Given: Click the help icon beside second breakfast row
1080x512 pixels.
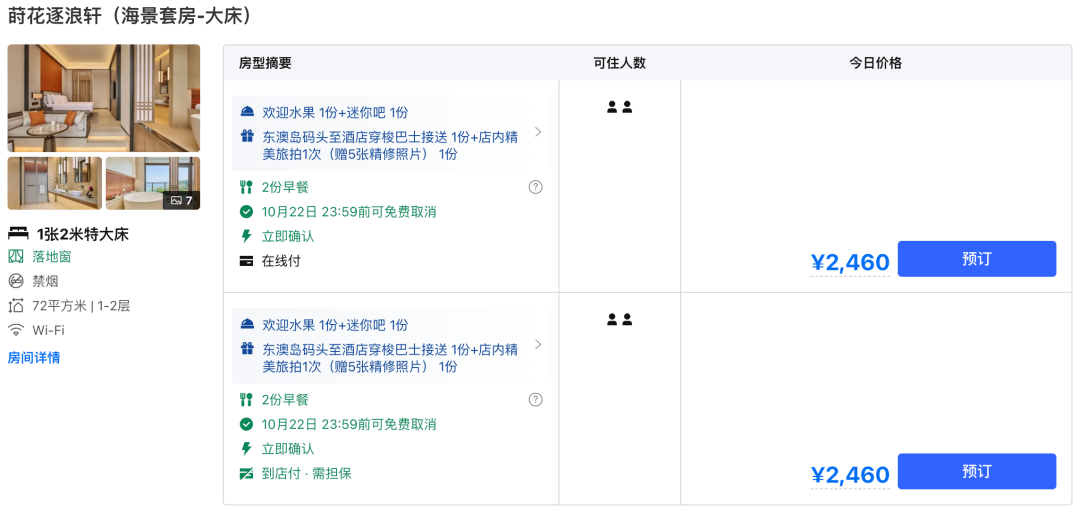Looking at the screenshot, I should coord(536,400).
